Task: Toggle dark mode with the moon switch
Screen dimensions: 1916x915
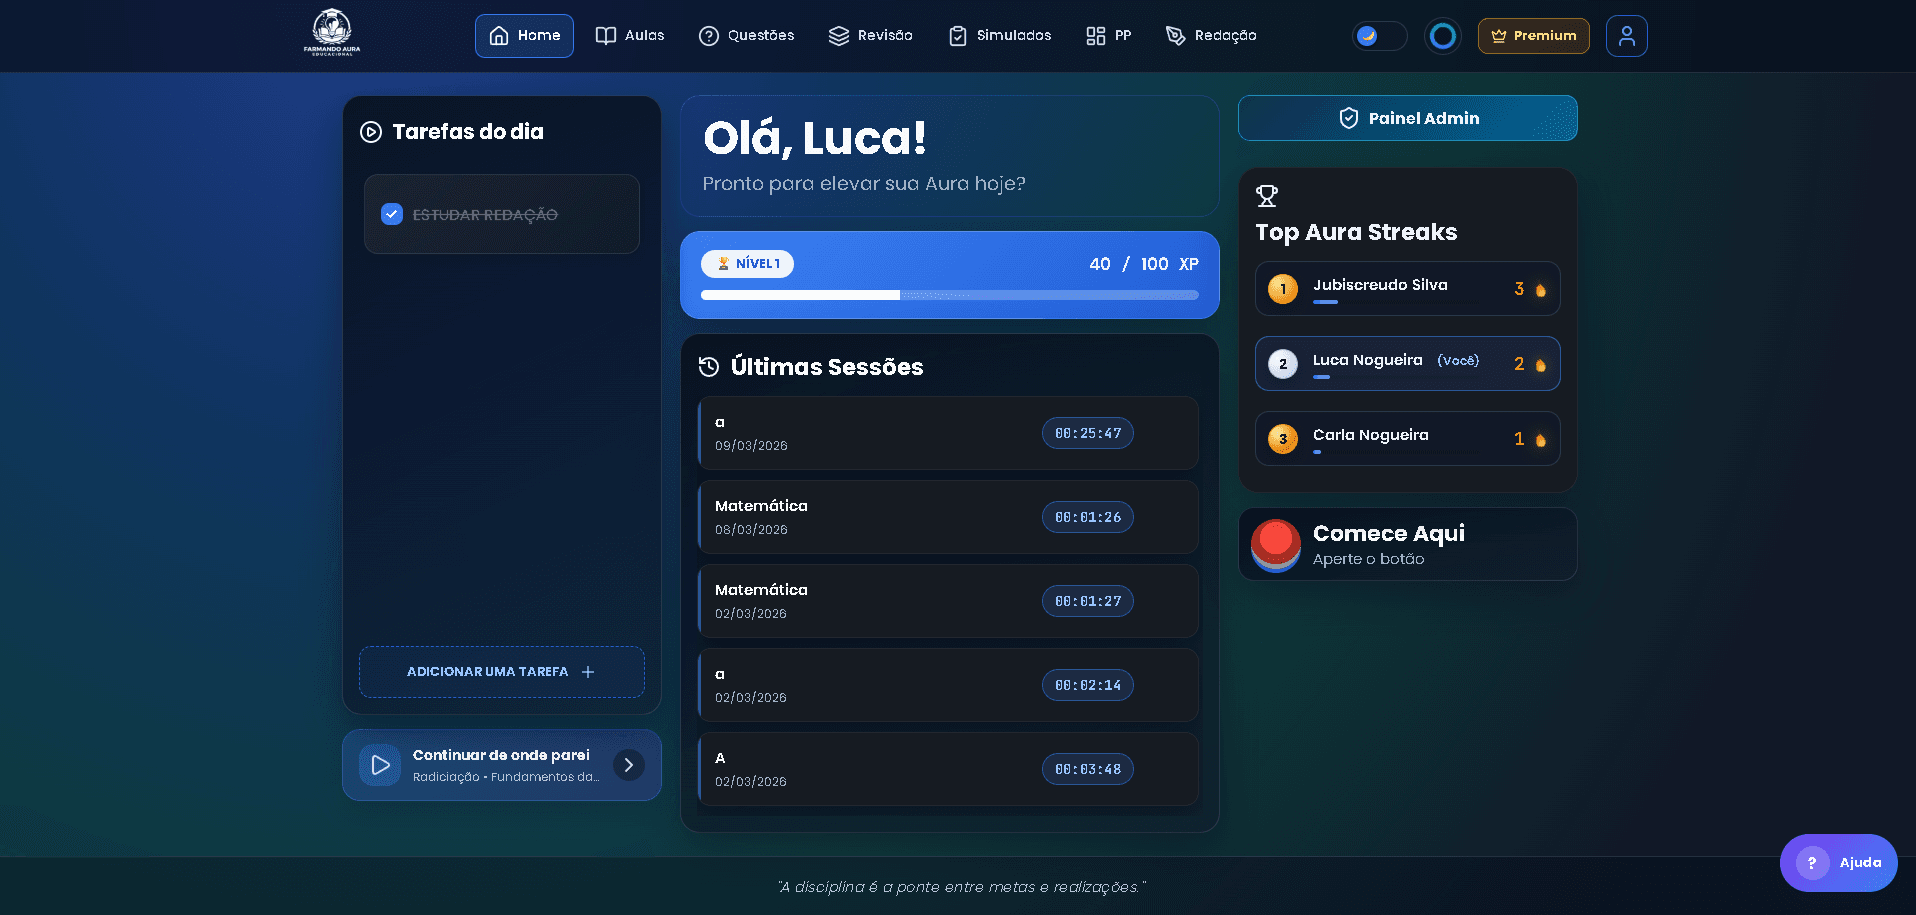Action: [x=1379, y=35]
